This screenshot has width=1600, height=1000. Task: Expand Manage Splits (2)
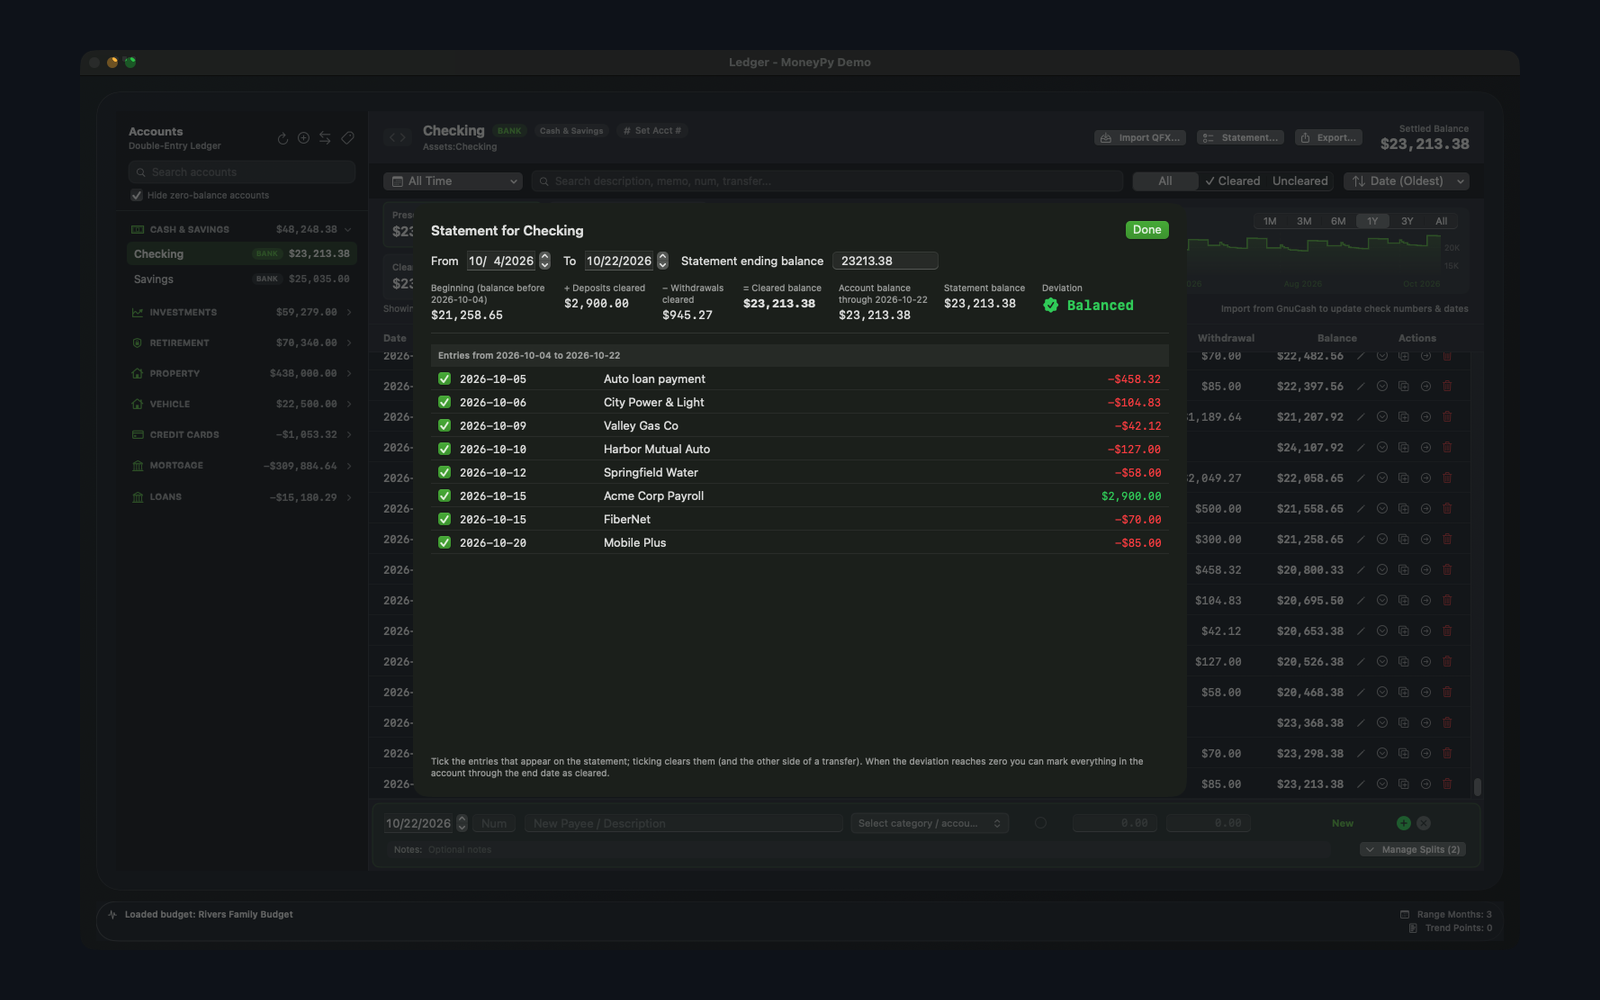coord(1413,849)
